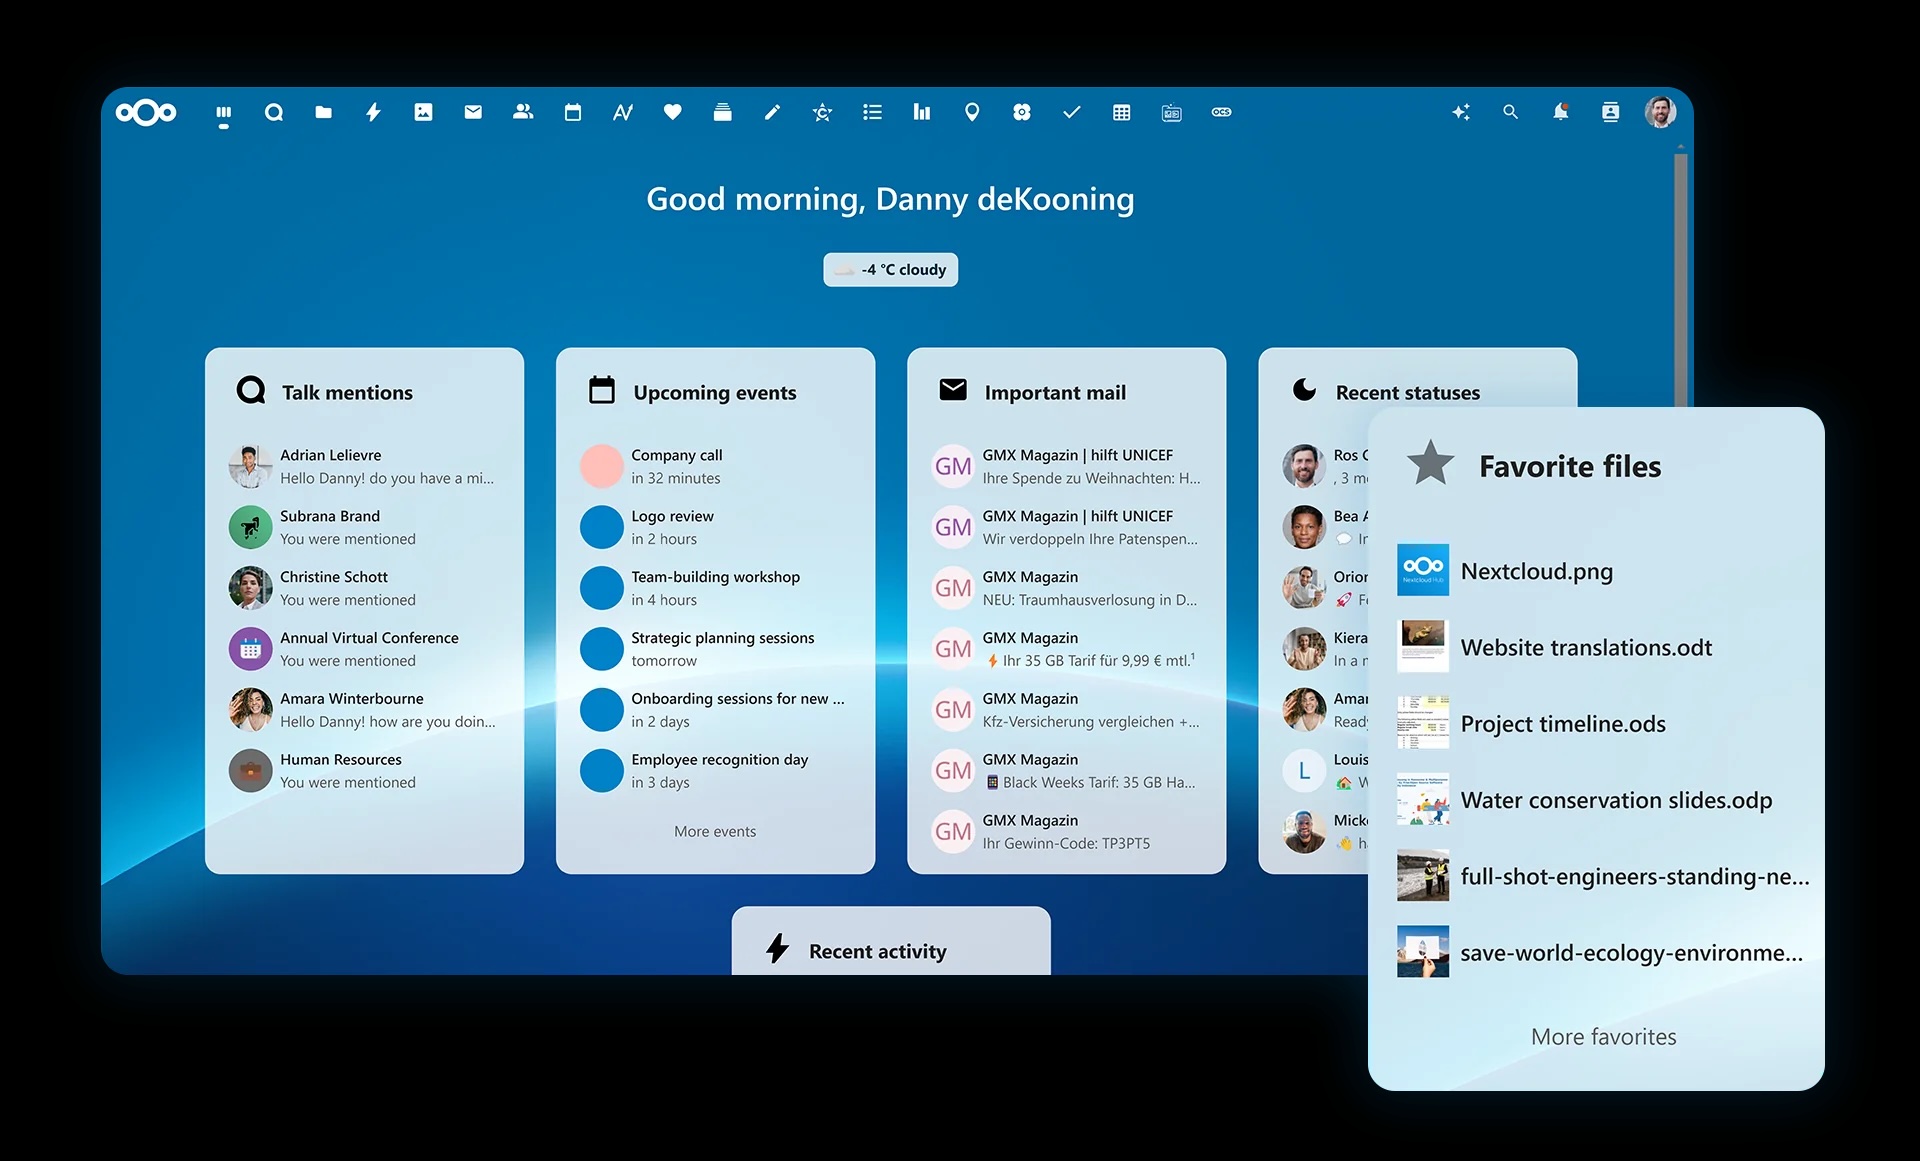
Task: Click the More favorites link
Action: click(x=1603, y=1037)
